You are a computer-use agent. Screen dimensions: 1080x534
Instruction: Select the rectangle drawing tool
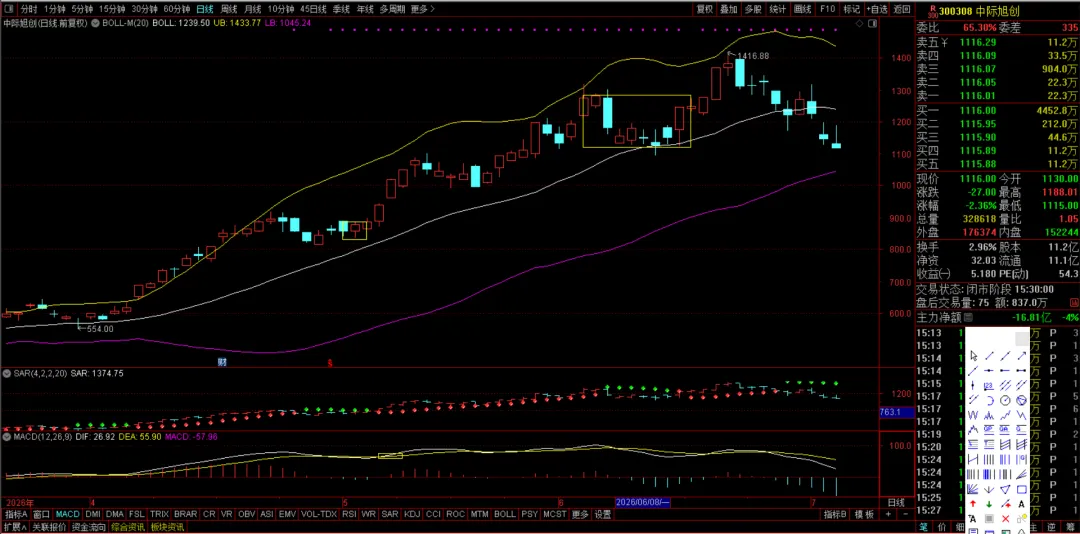point(1021,489)
